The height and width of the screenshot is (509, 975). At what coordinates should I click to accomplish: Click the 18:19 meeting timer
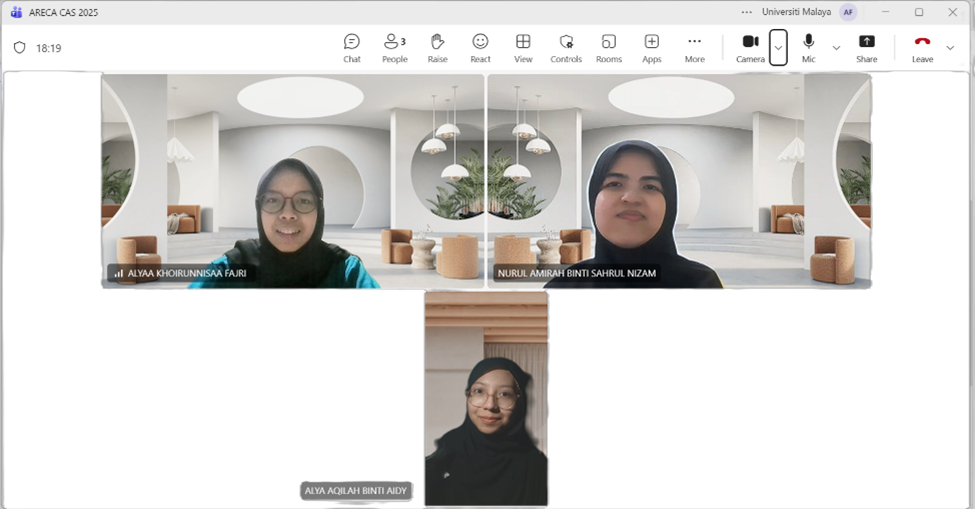[x=49, y=48]
